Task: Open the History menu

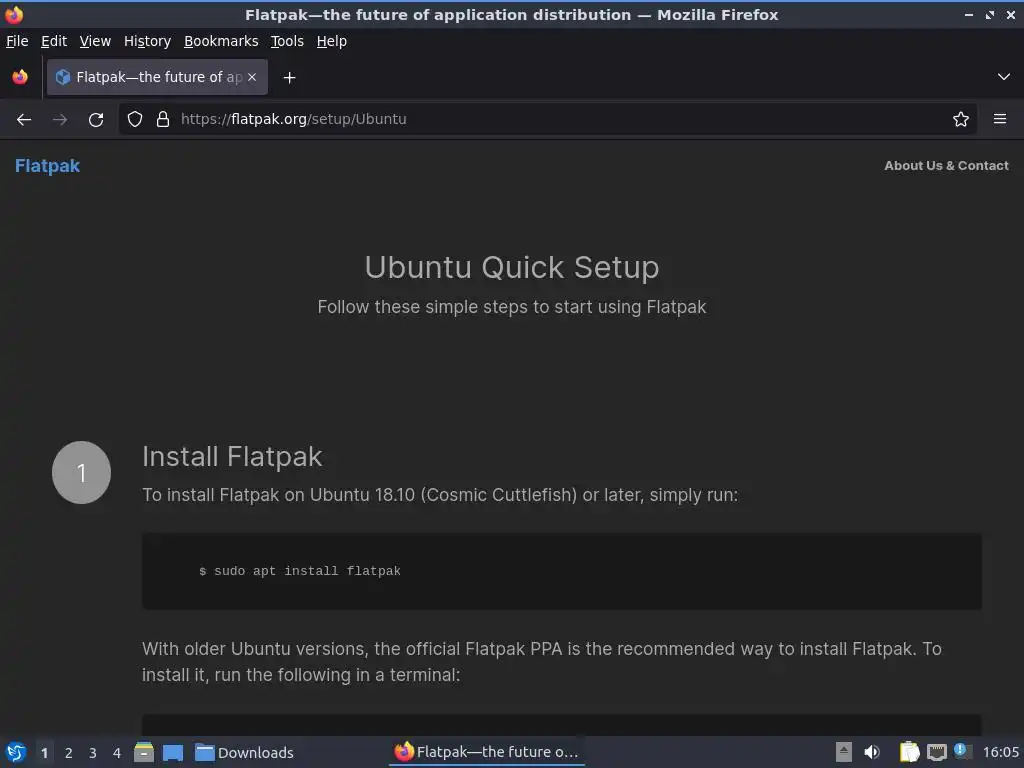Action: (148, 41)
